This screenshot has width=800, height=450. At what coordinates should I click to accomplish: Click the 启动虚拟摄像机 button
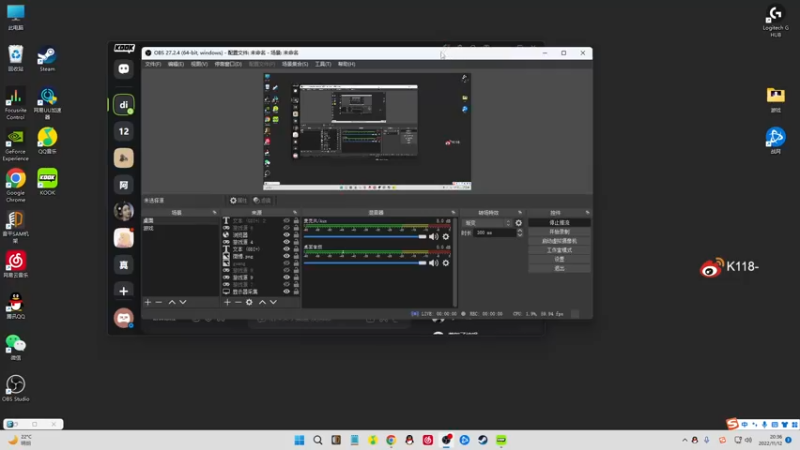click(x=559, y=241)
